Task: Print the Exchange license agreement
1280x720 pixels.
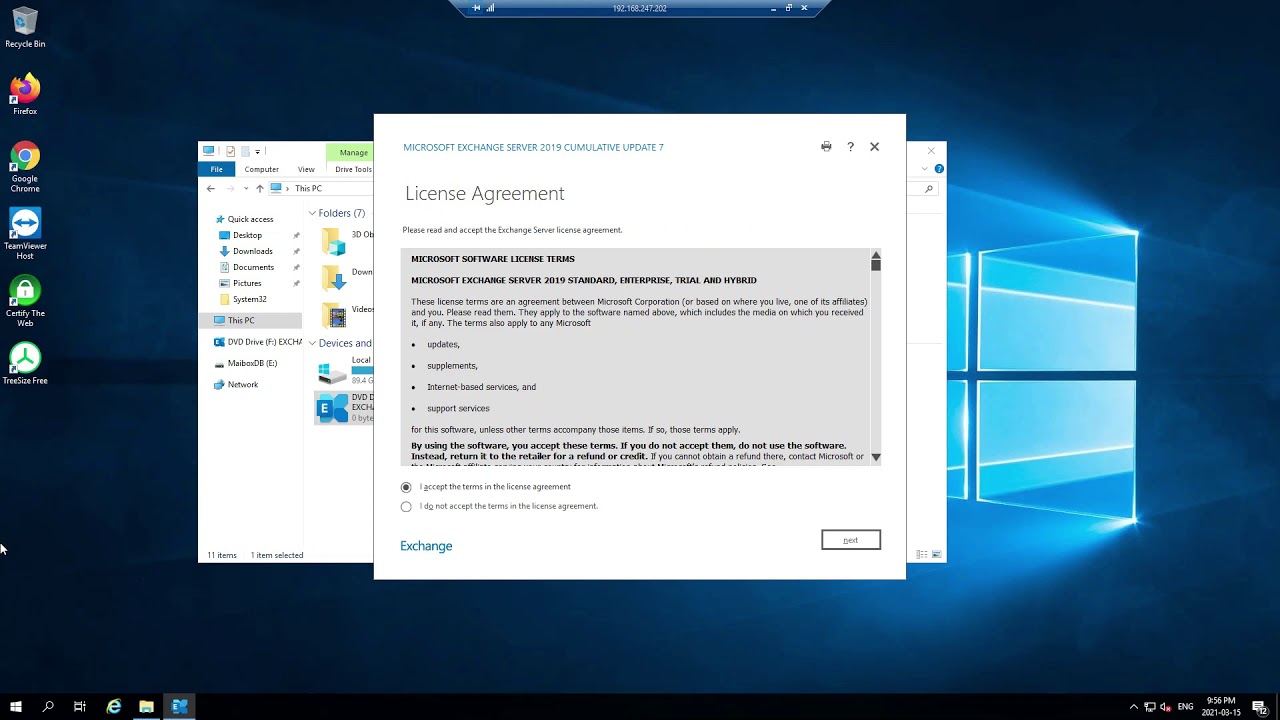Action: click(x=826, y=146)
